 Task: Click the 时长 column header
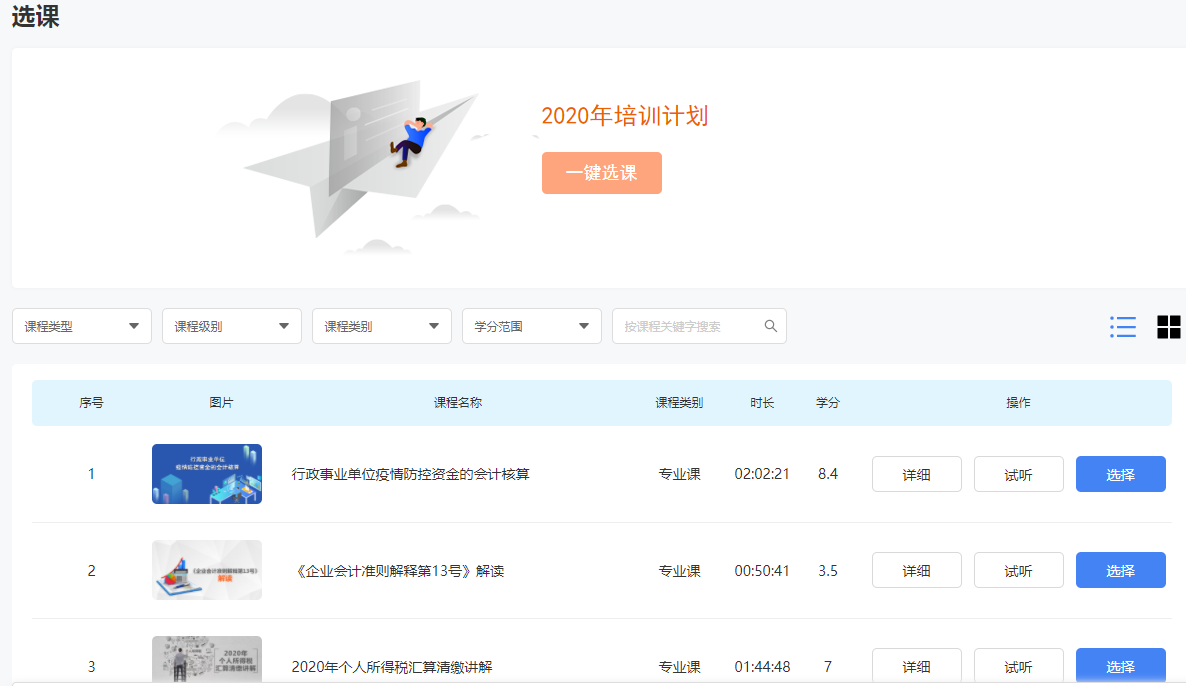tap(762, 402)
